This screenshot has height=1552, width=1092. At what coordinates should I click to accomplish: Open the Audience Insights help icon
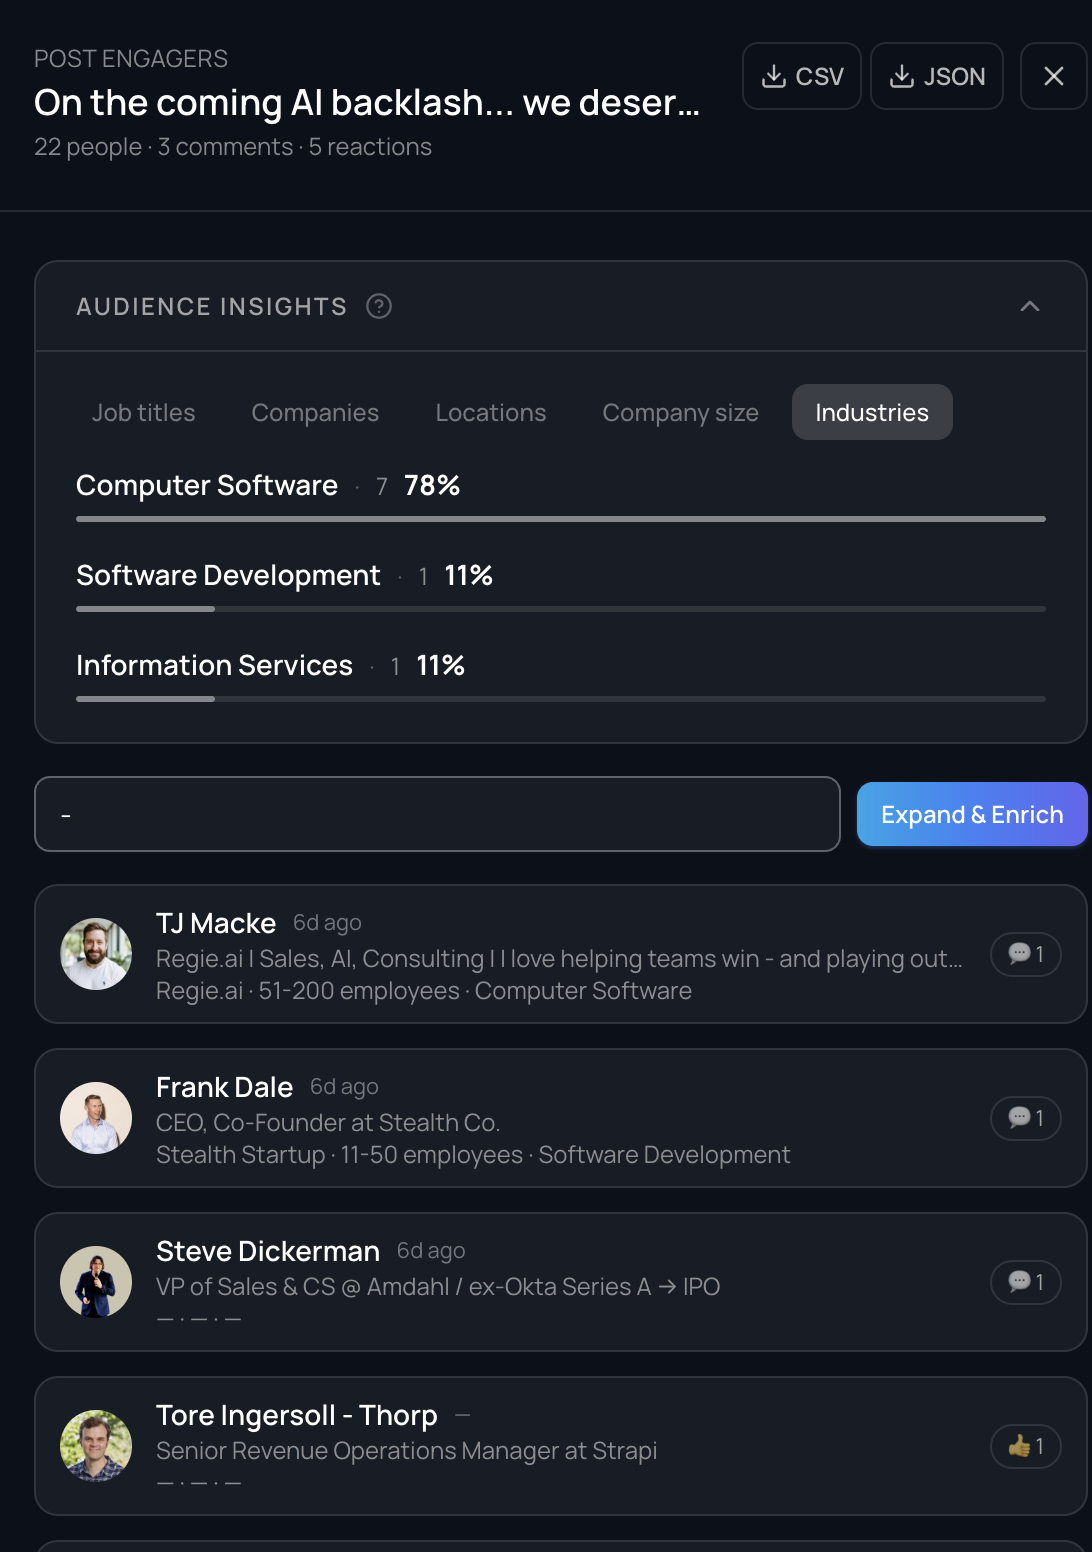[379, 306]
